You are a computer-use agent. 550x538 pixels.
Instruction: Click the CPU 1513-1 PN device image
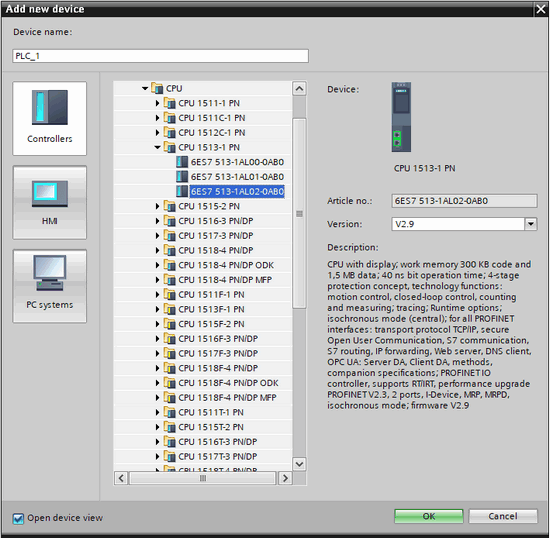pos(401,117)
